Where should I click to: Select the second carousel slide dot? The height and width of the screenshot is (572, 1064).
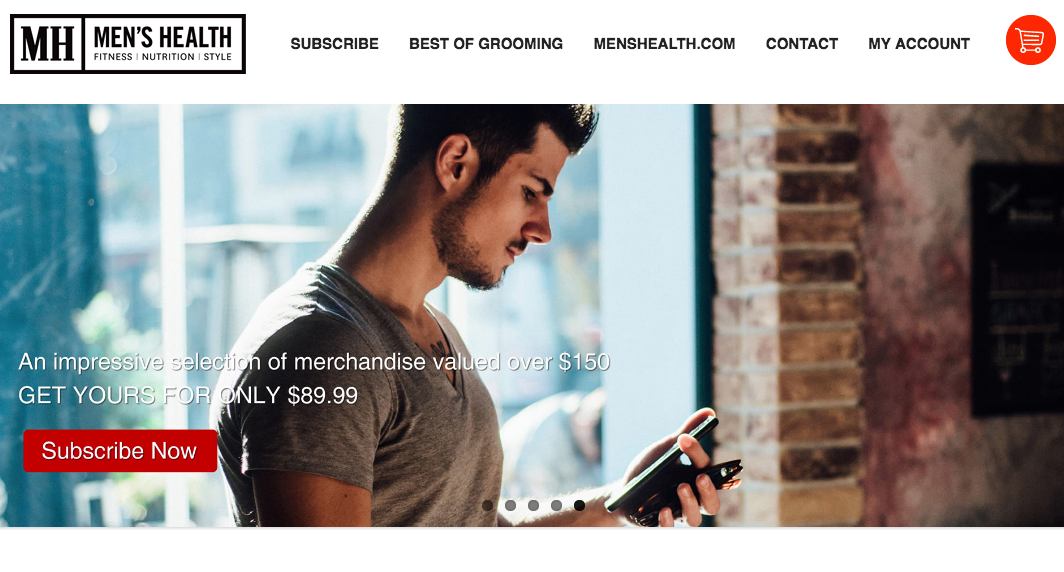(510, 506)
